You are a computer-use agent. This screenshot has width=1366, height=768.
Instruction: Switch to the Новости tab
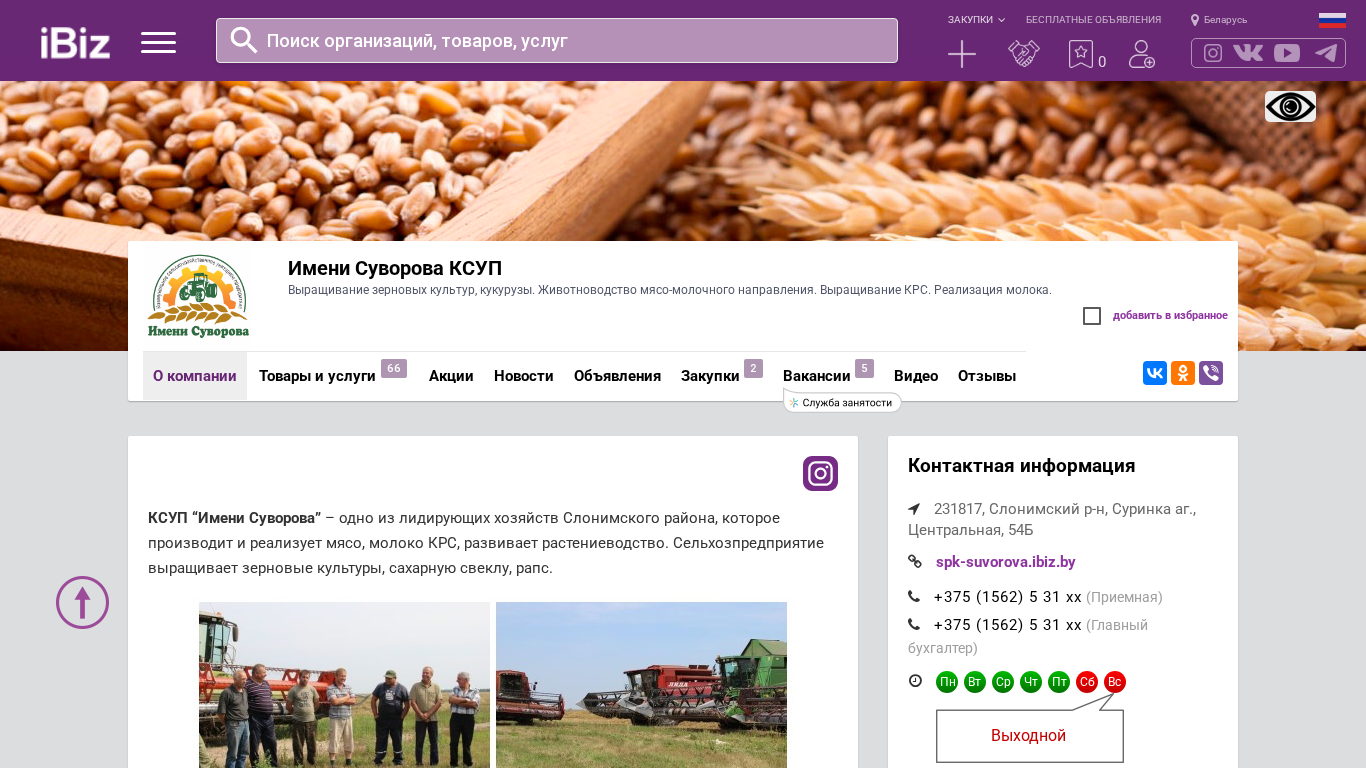click(x=524, y=376)
